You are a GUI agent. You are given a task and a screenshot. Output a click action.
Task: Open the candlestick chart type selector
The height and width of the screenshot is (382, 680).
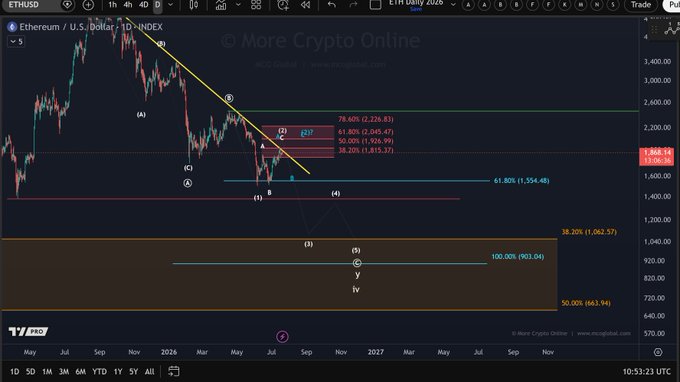coord(194,5)
